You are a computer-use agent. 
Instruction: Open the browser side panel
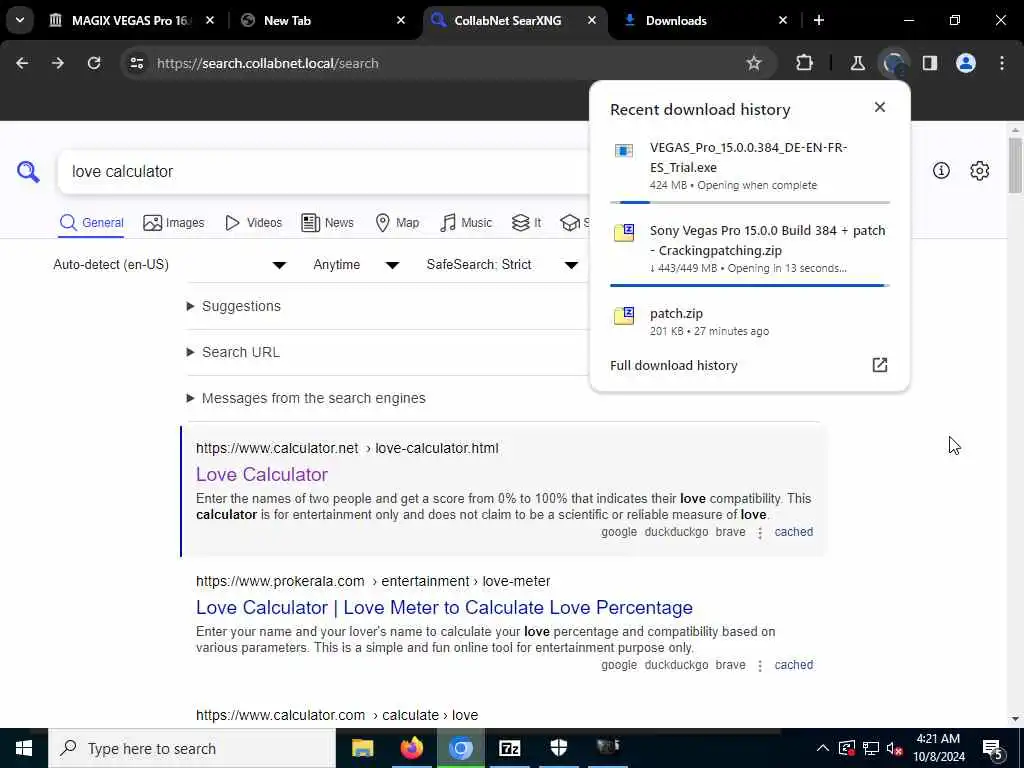click(930, 63)
